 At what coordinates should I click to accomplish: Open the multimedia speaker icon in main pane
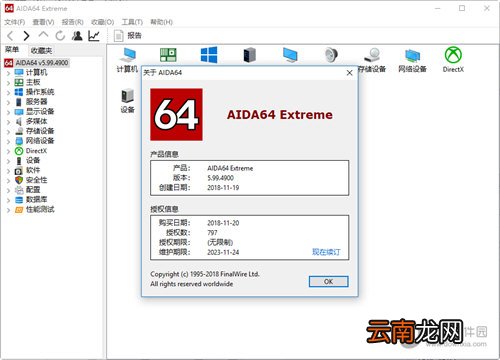331,55
